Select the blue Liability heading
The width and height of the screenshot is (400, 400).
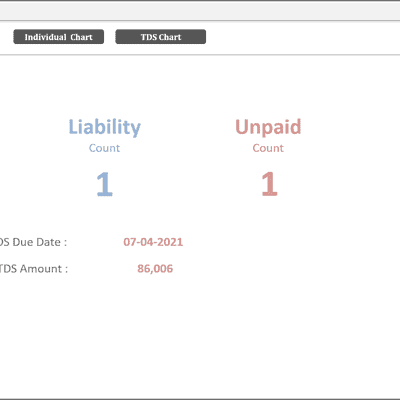[105, 127]
